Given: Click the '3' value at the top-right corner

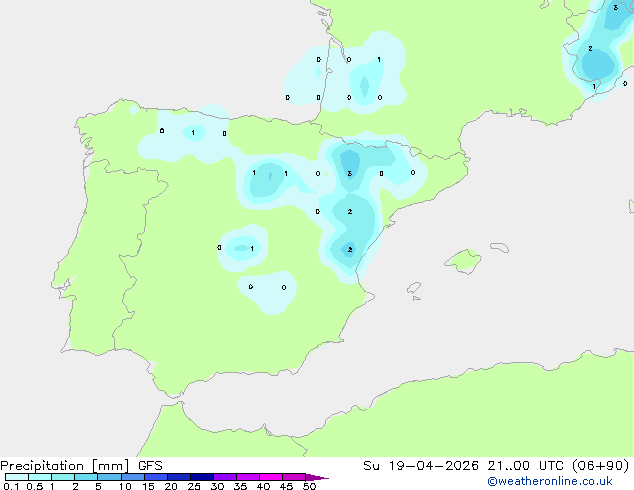Looking at the screenshot, I should (x=615, y=7).
